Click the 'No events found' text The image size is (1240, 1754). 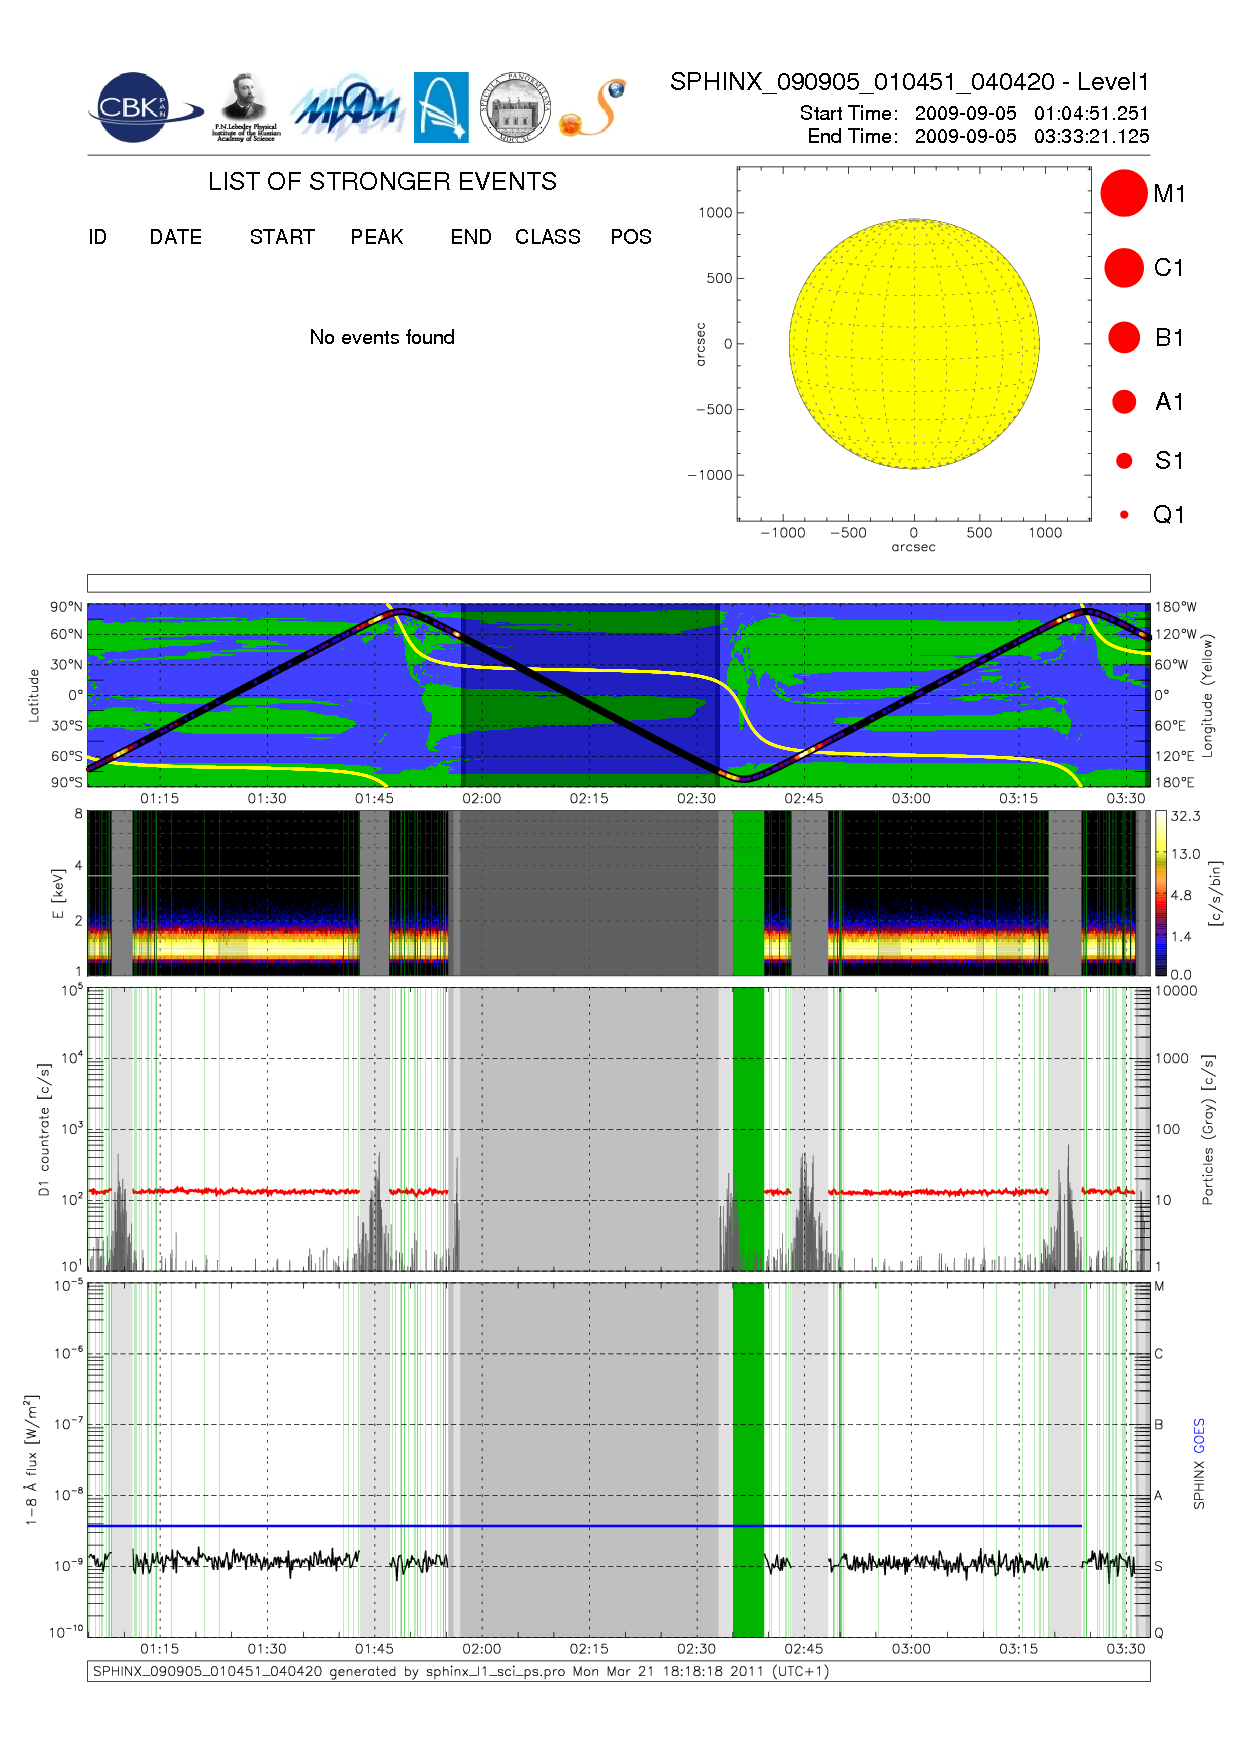pyautogui.click(x=382, y=338)
